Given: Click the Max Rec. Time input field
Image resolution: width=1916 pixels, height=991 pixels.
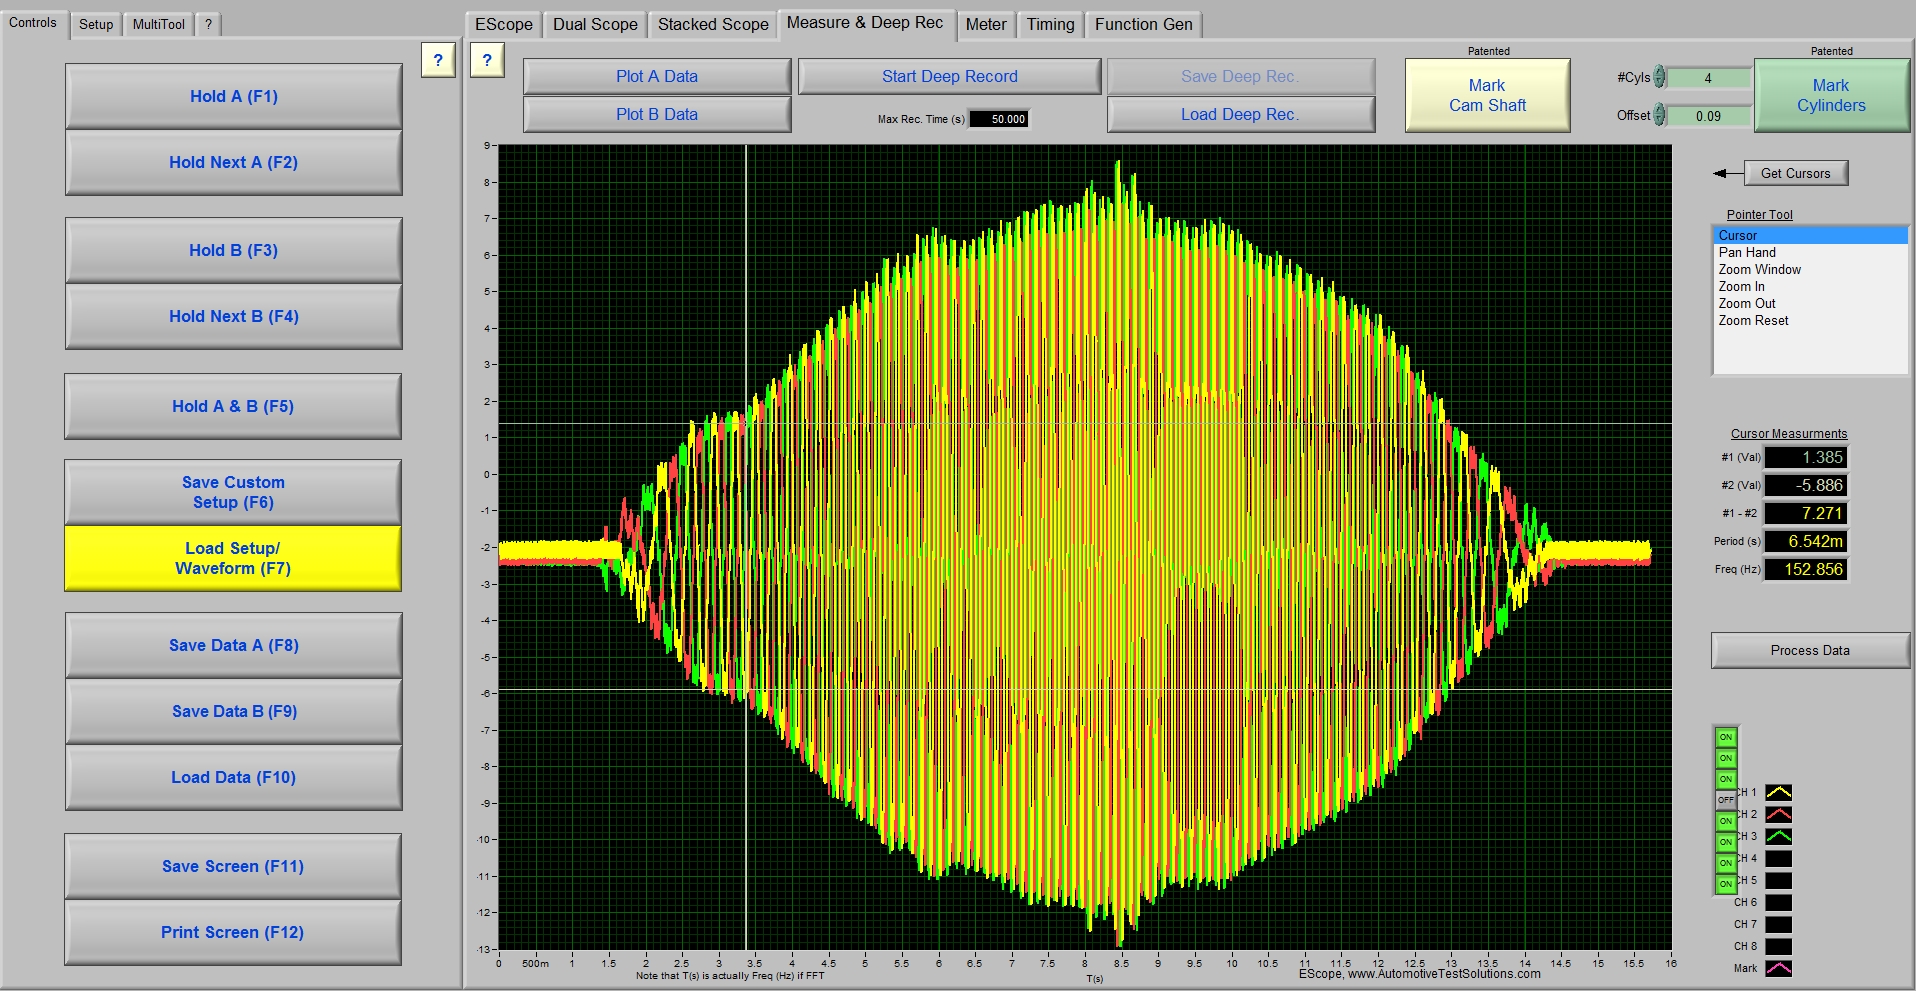Looking at the screenshot, I should (999, 119).
